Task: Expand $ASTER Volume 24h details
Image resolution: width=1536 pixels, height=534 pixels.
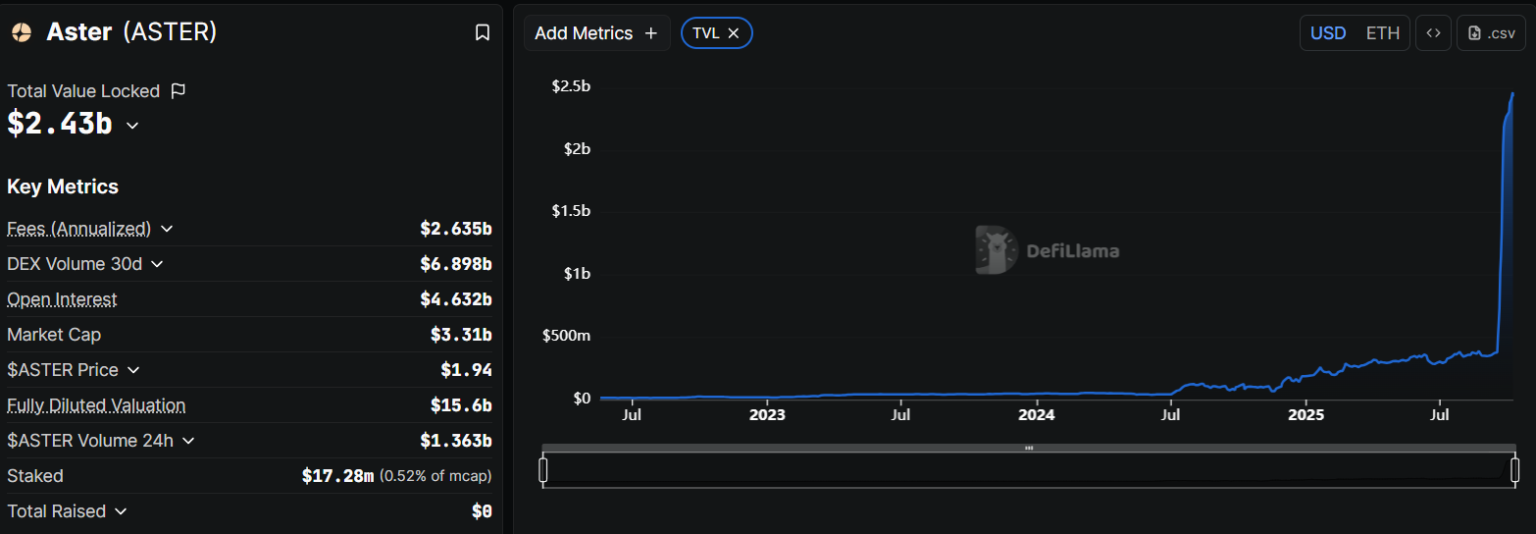Action: tap(188, 440)
